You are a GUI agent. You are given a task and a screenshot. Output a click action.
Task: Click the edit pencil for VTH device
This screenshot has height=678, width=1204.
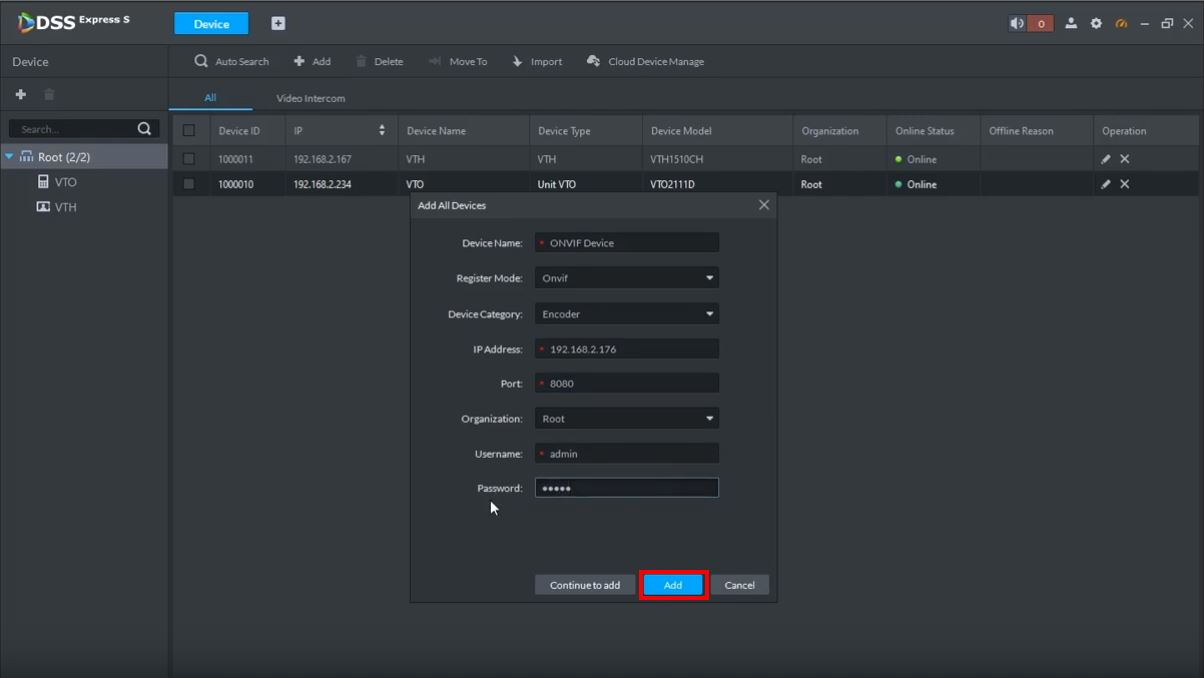[x=1106, y=159]
